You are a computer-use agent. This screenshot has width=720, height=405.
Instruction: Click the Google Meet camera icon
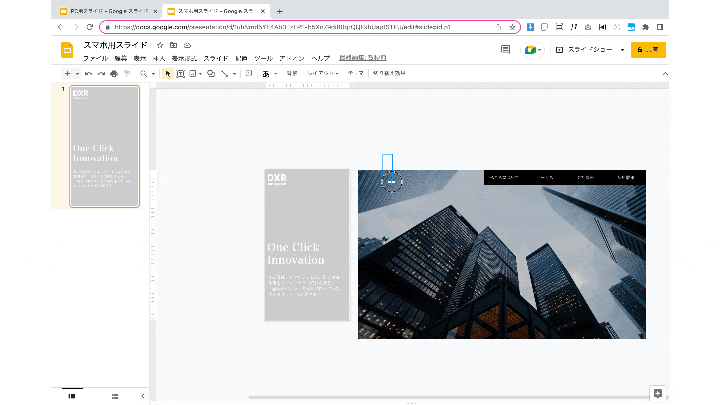[x=531, y=49]
